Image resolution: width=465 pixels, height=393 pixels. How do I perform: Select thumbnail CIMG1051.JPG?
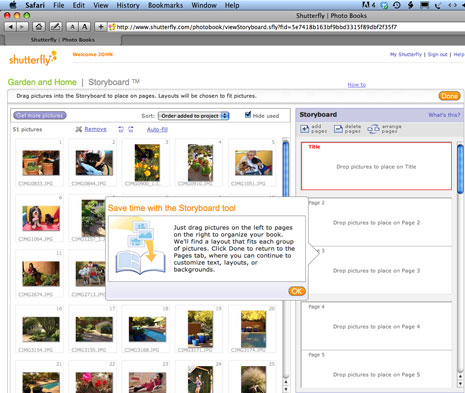coord(253,163)
